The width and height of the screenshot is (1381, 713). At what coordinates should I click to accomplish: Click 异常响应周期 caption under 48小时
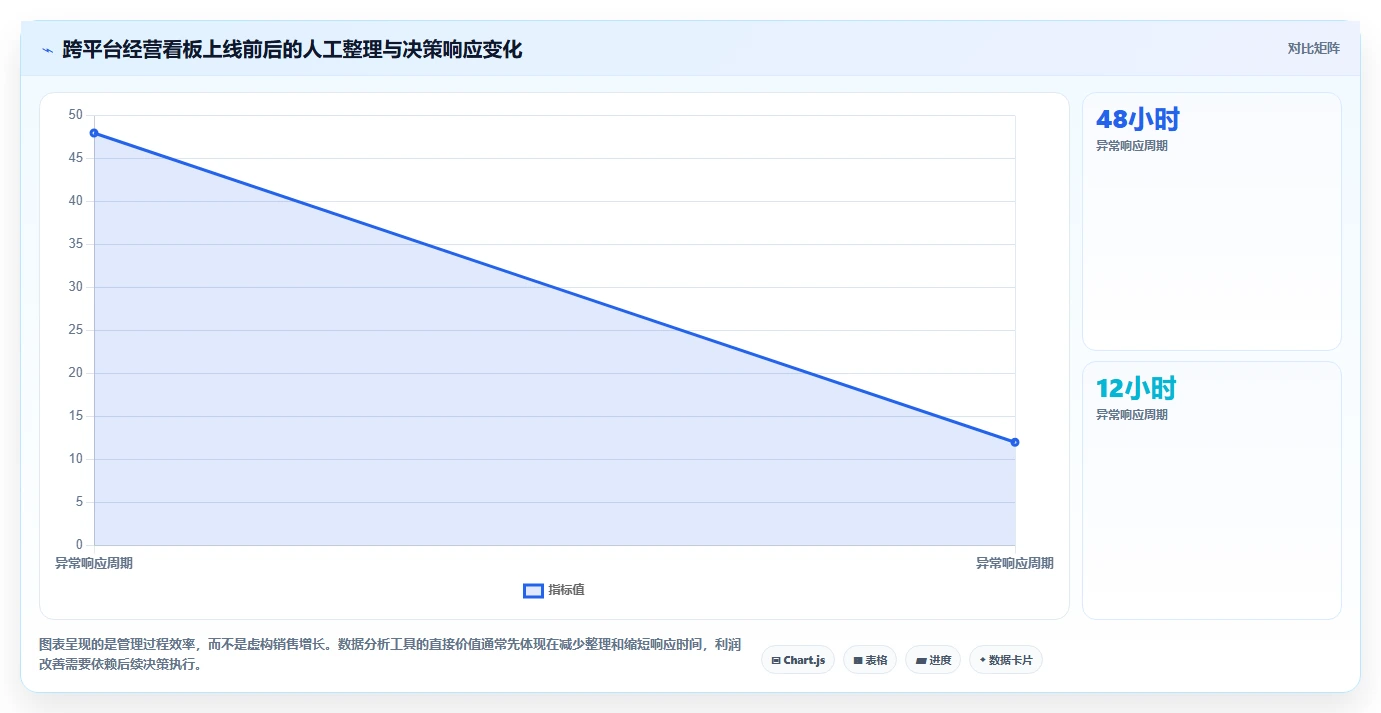pyautogui.click(x=1132, y=146)
